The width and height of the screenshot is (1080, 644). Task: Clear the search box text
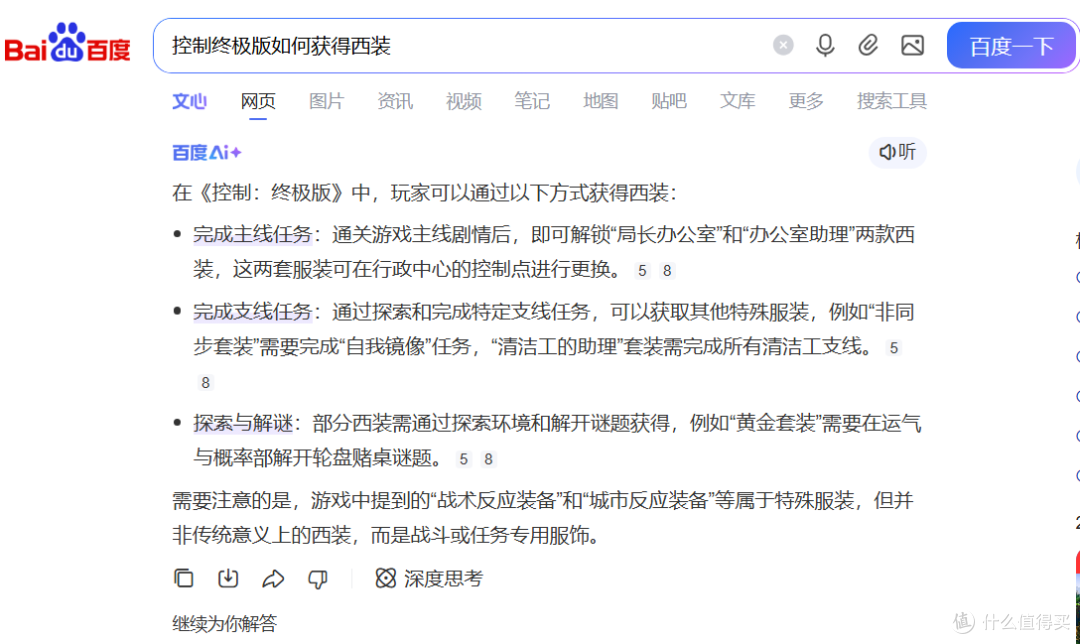click(x=782, y=45)
